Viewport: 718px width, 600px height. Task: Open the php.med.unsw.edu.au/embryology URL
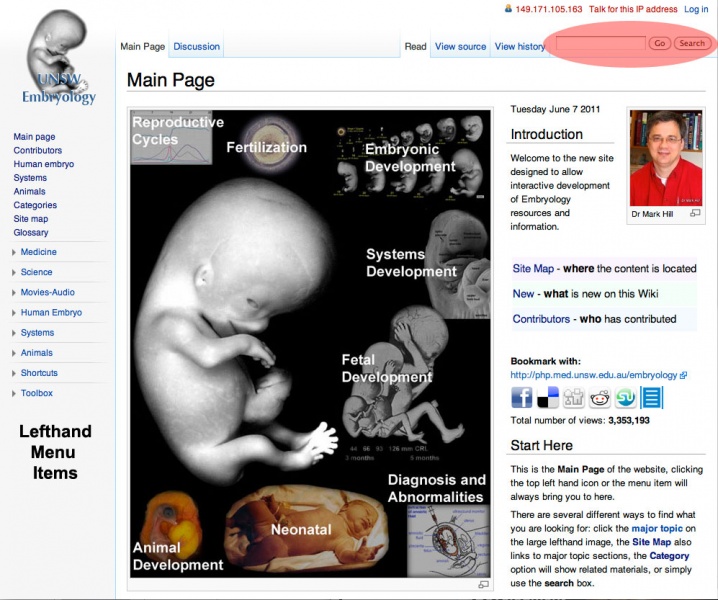(x=594, y=375)
